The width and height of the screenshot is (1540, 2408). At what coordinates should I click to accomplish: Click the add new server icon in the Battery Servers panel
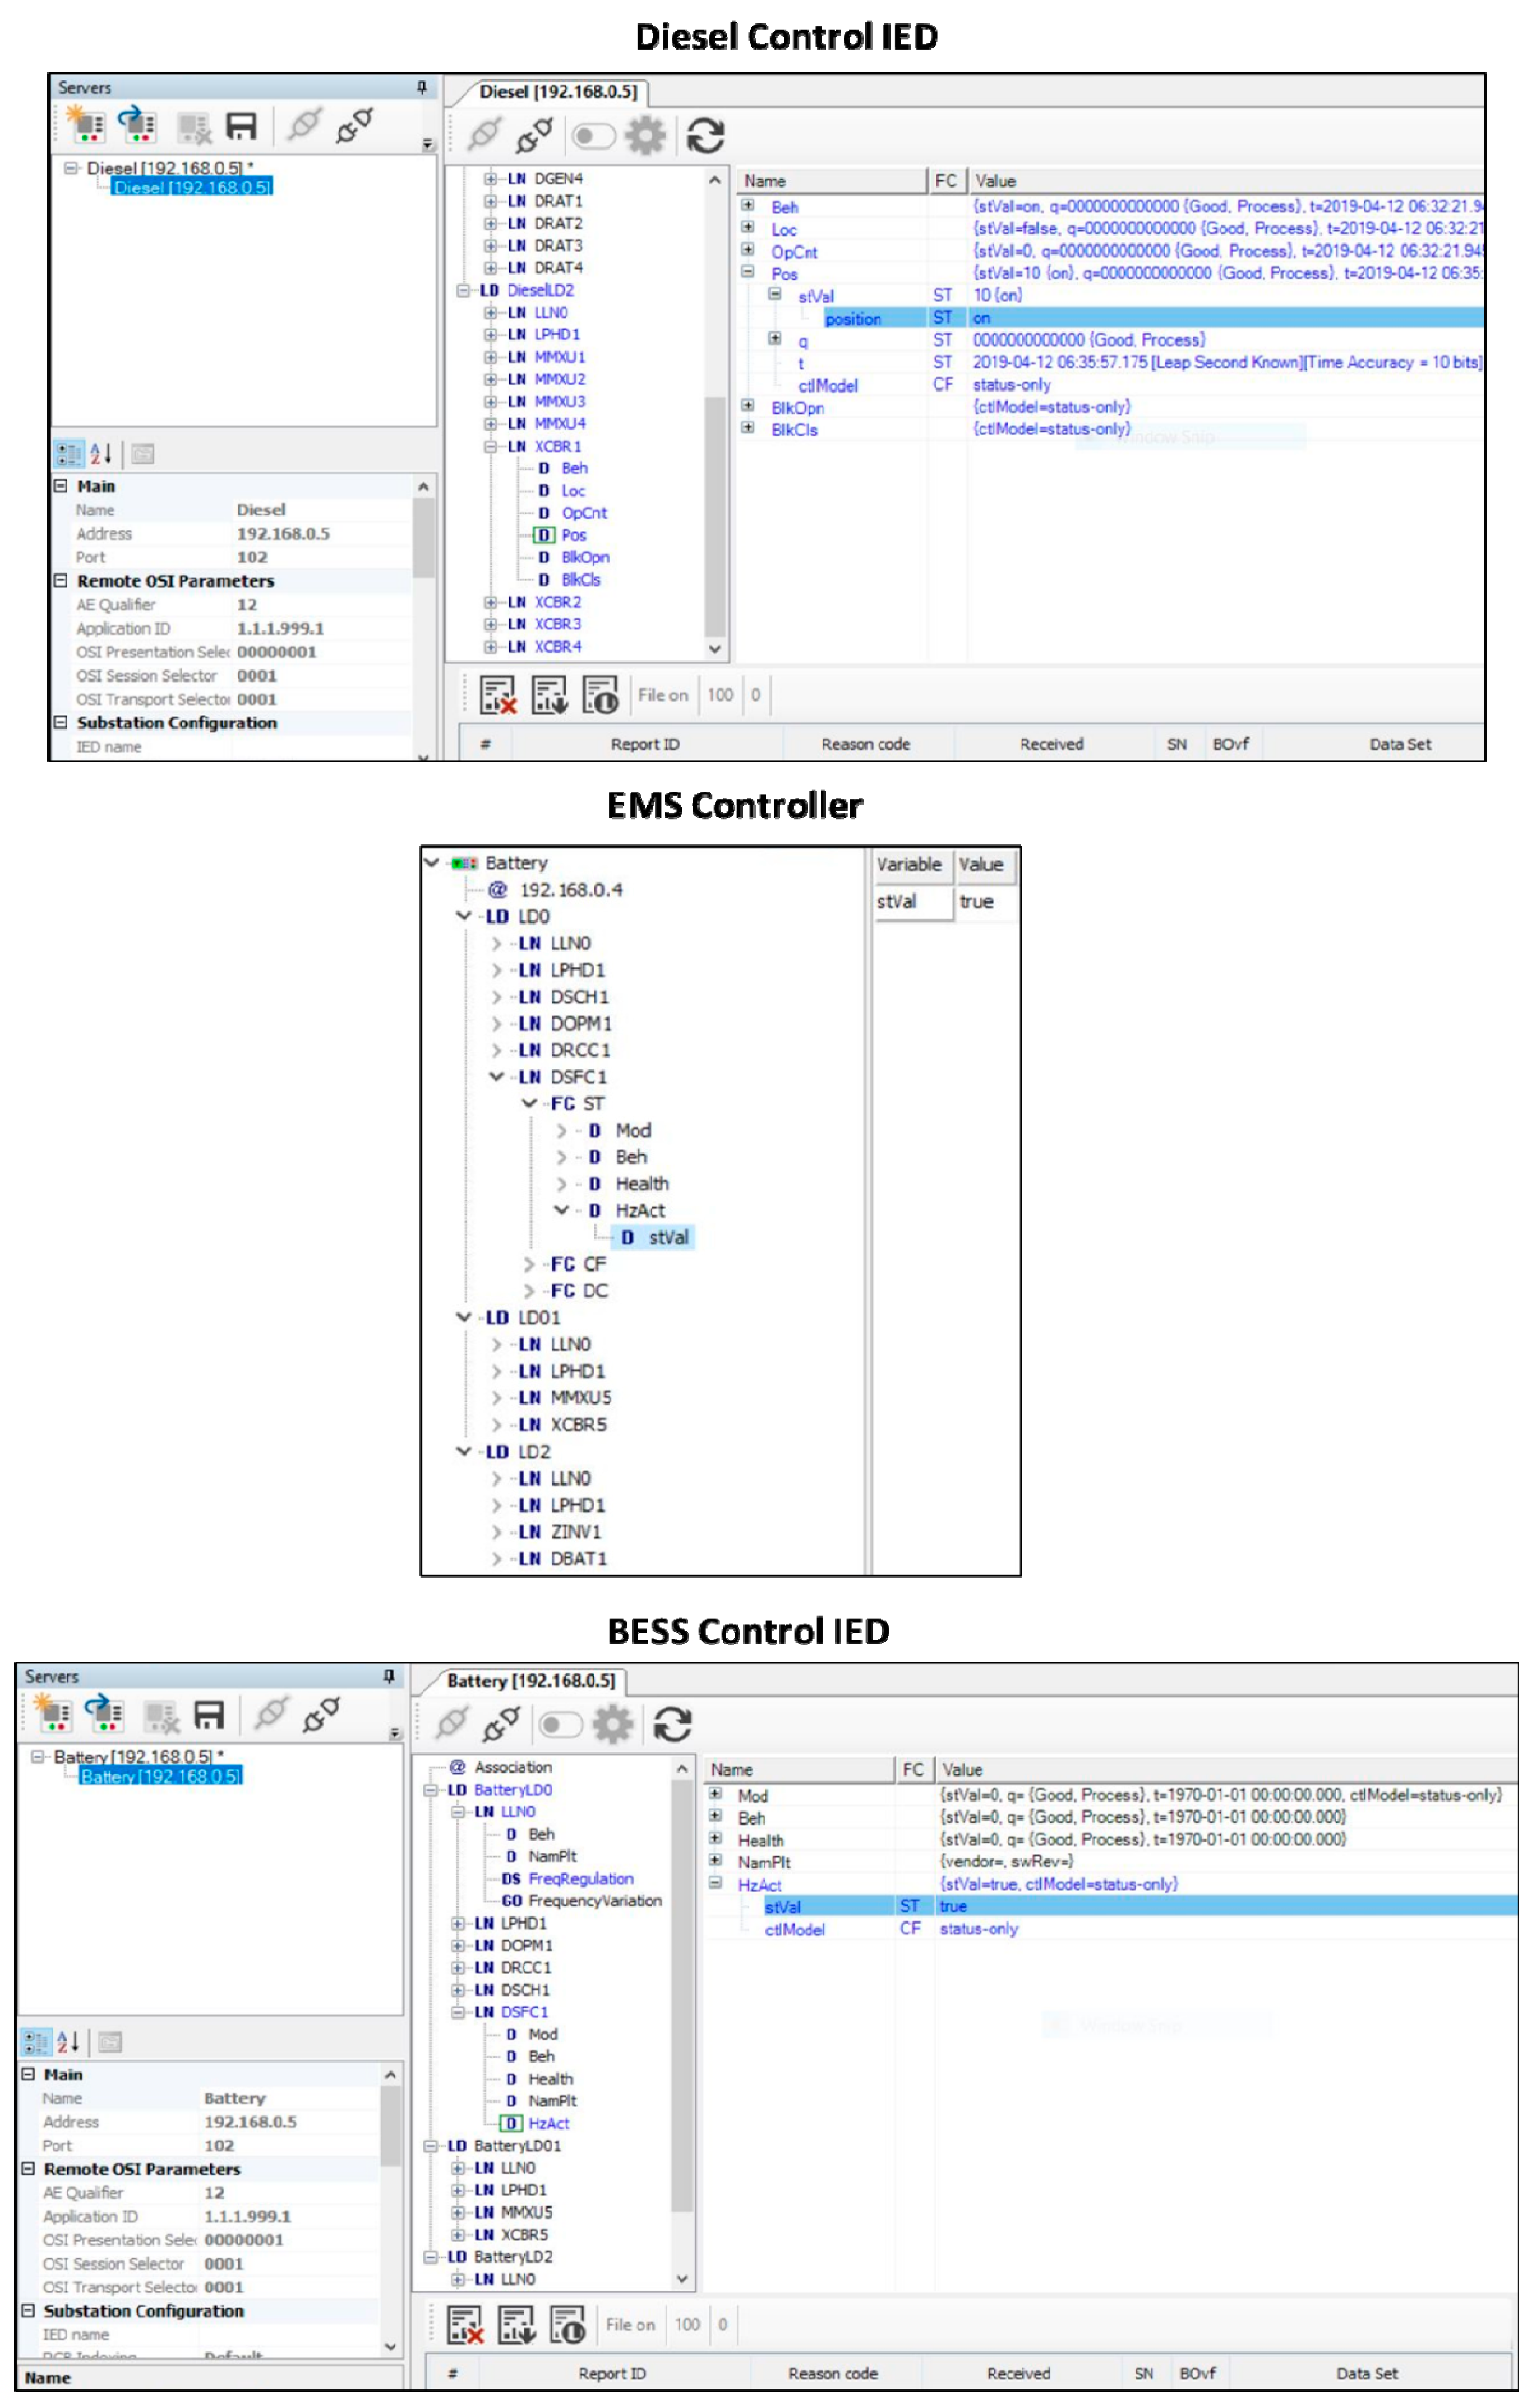pos(53,1715)
